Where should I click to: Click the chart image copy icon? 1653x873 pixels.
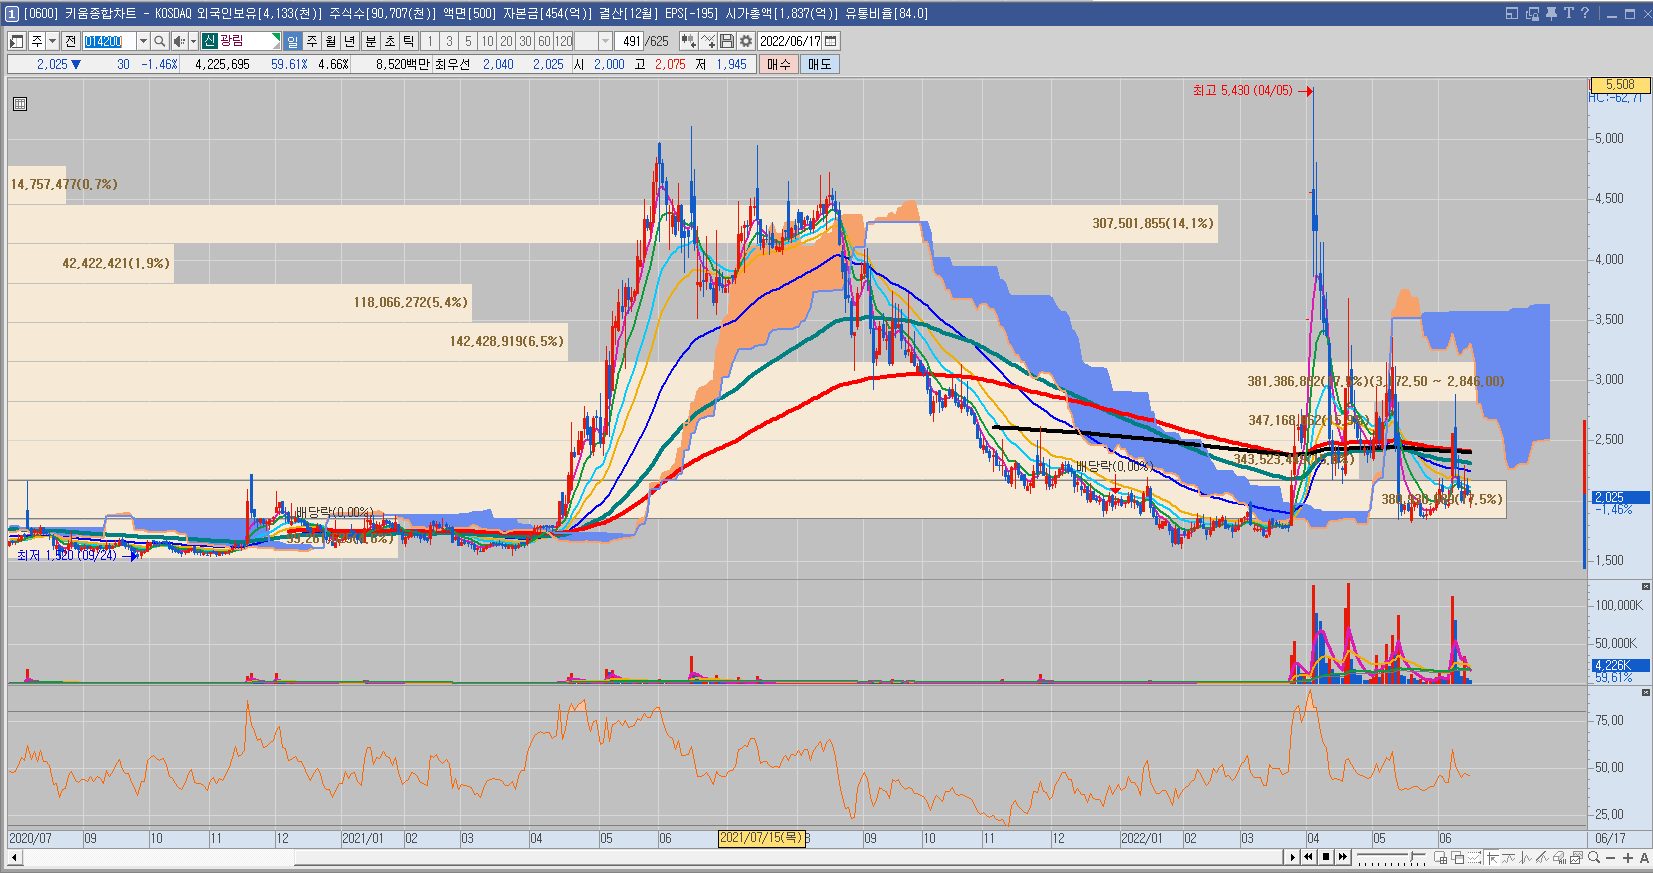[1577, 858]
